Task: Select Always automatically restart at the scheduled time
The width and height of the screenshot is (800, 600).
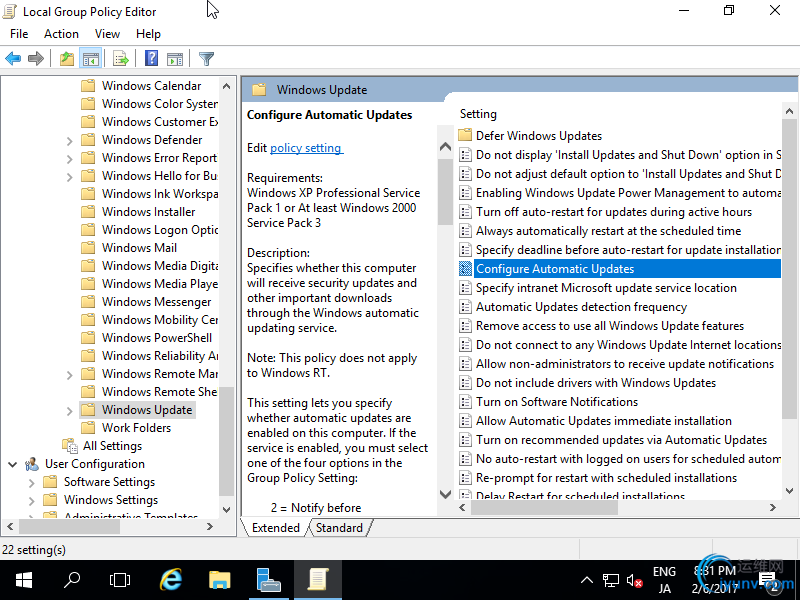Action: 608,231
